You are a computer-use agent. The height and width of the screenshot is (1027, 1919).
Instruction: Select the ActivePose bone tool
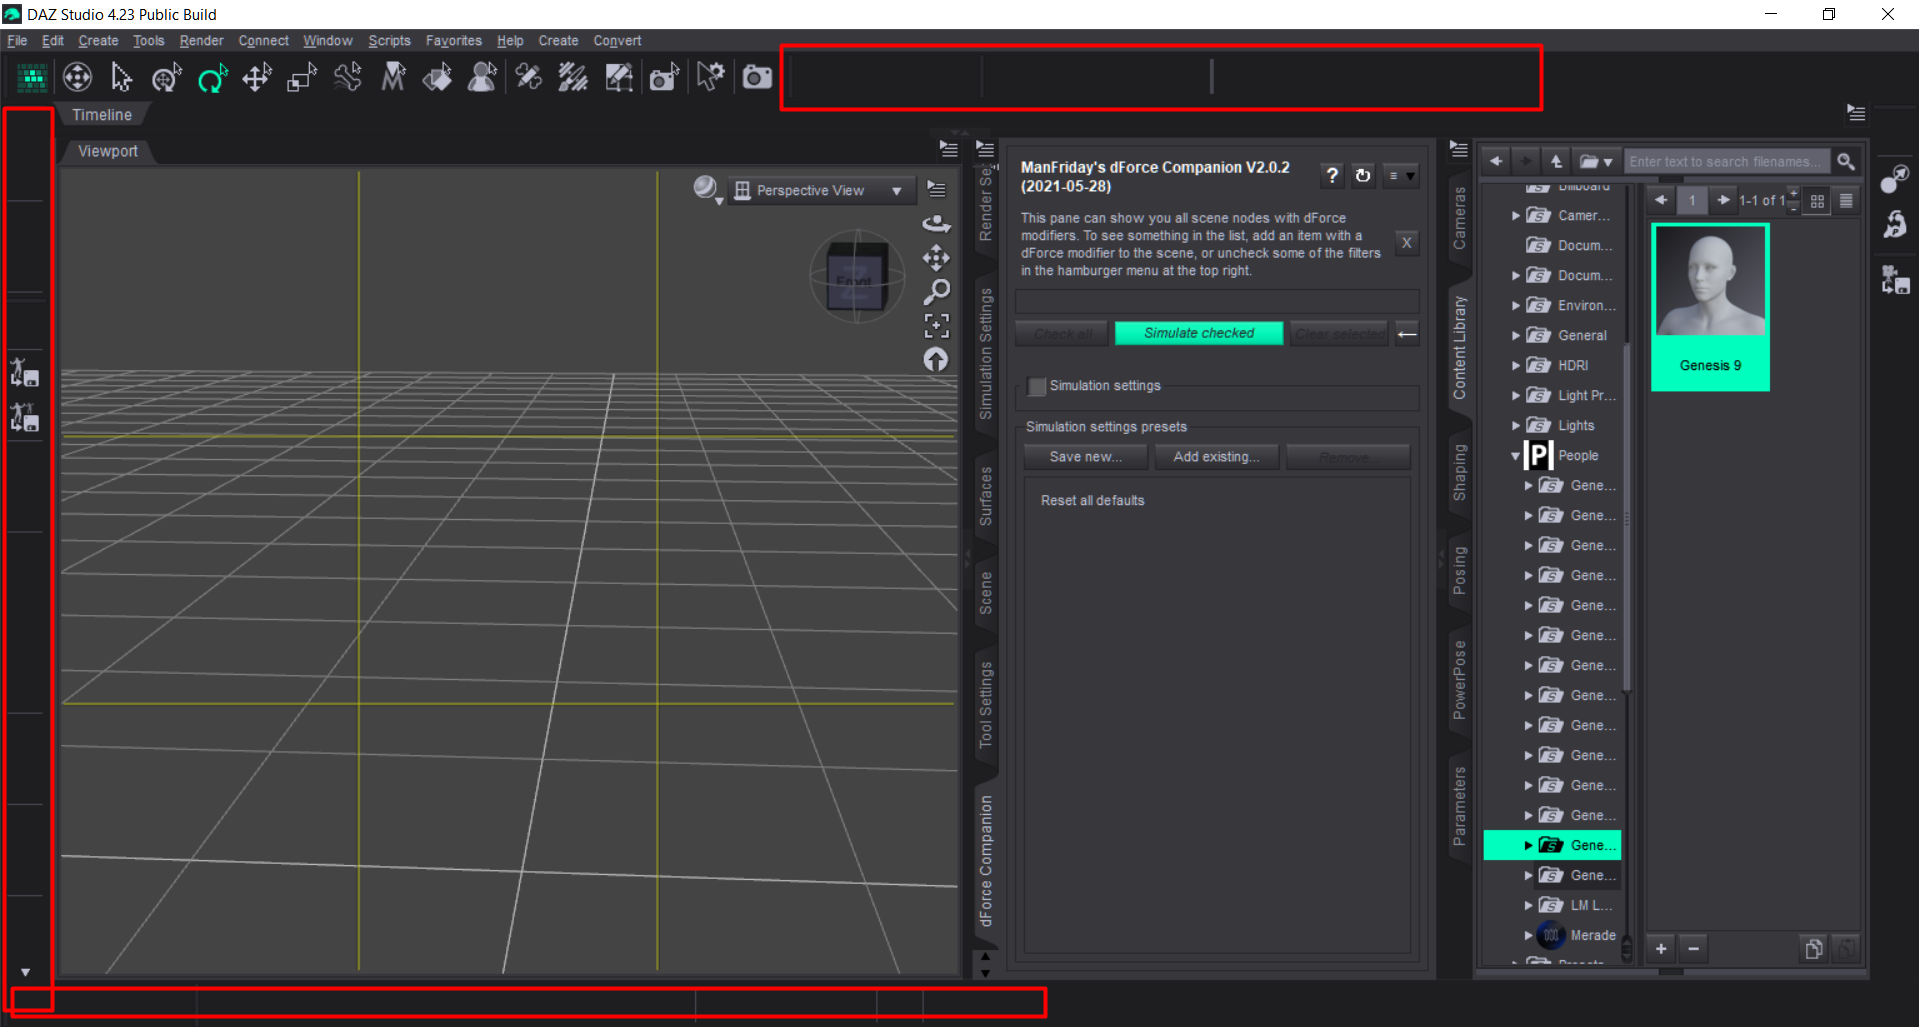[348, 77]
